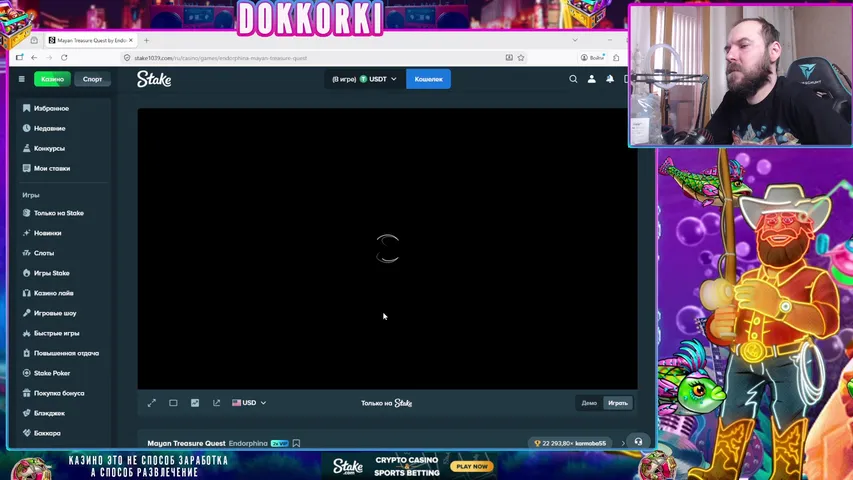Select the Казино section toggle
Screen dimensions: 853x480
(x=52, y=79)
